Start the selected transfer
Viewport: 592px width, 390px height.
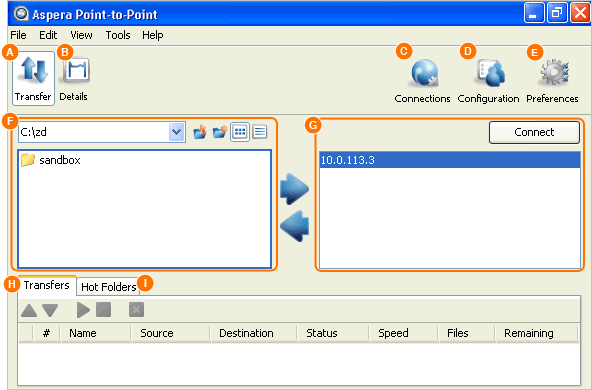pyautogui.click(x=83, y=310)
